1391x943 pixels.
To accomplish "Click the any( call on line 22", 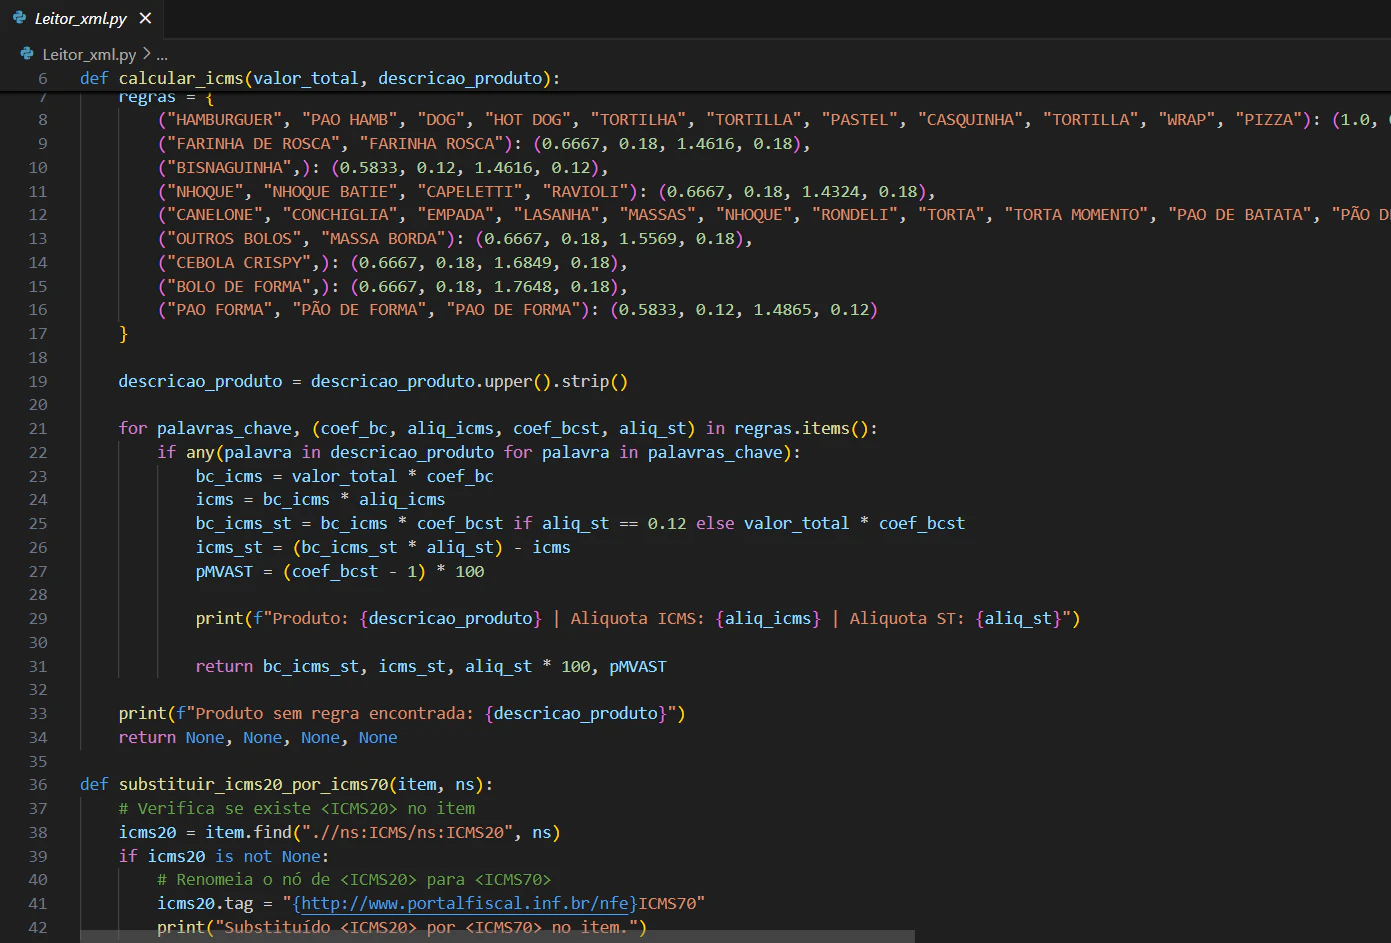I will [204, 452].
